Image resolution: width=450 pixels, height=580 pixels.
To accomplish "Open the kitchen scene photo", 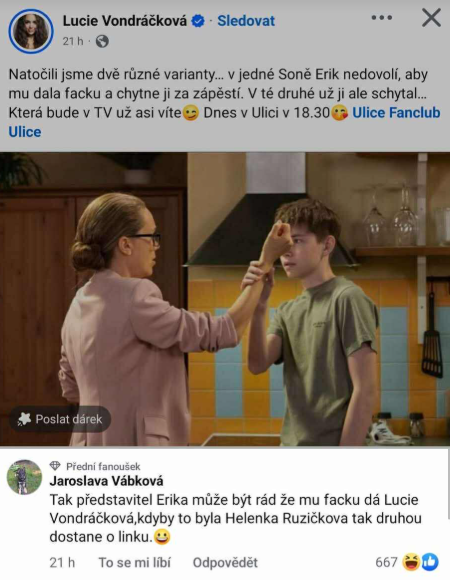I will tap(225, 299).
